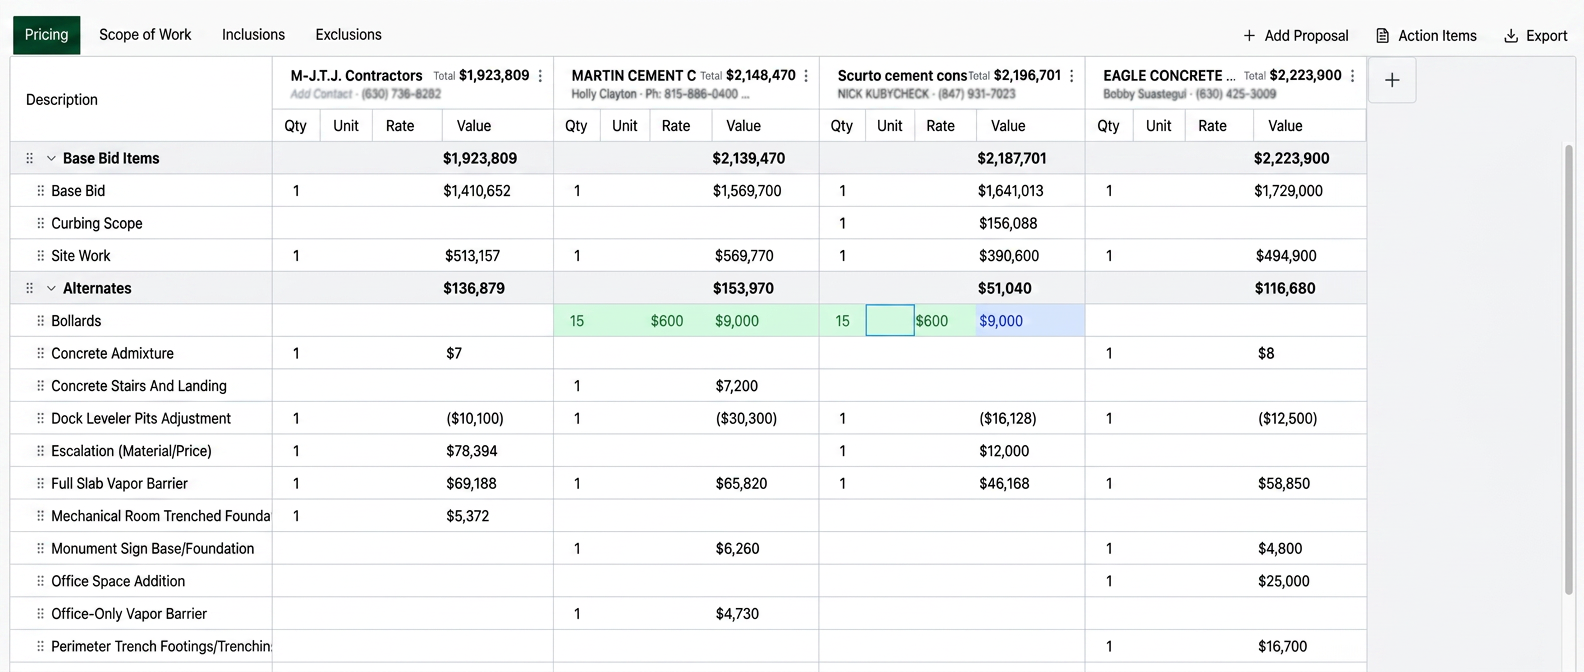The height and width of the screenshot is (672, 1584).
Task: Open the Scope of Work tab
Action: (145, 35)
